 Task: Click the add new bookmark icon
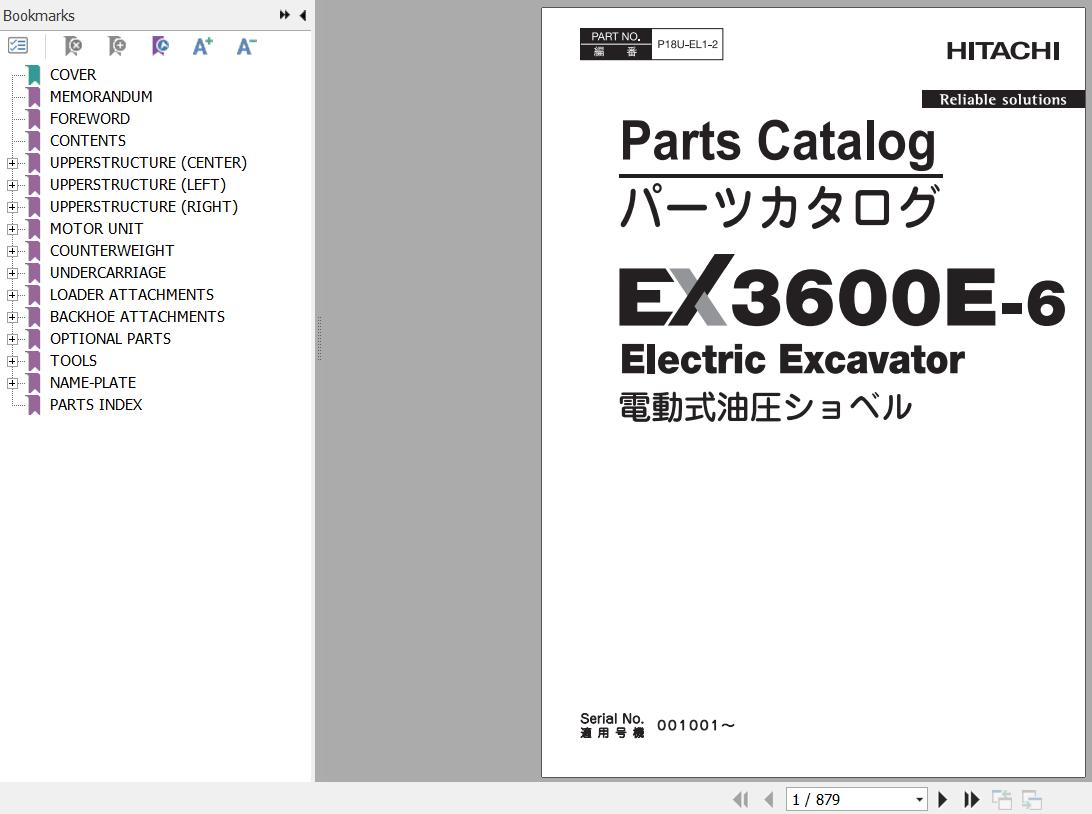point(117,46)
